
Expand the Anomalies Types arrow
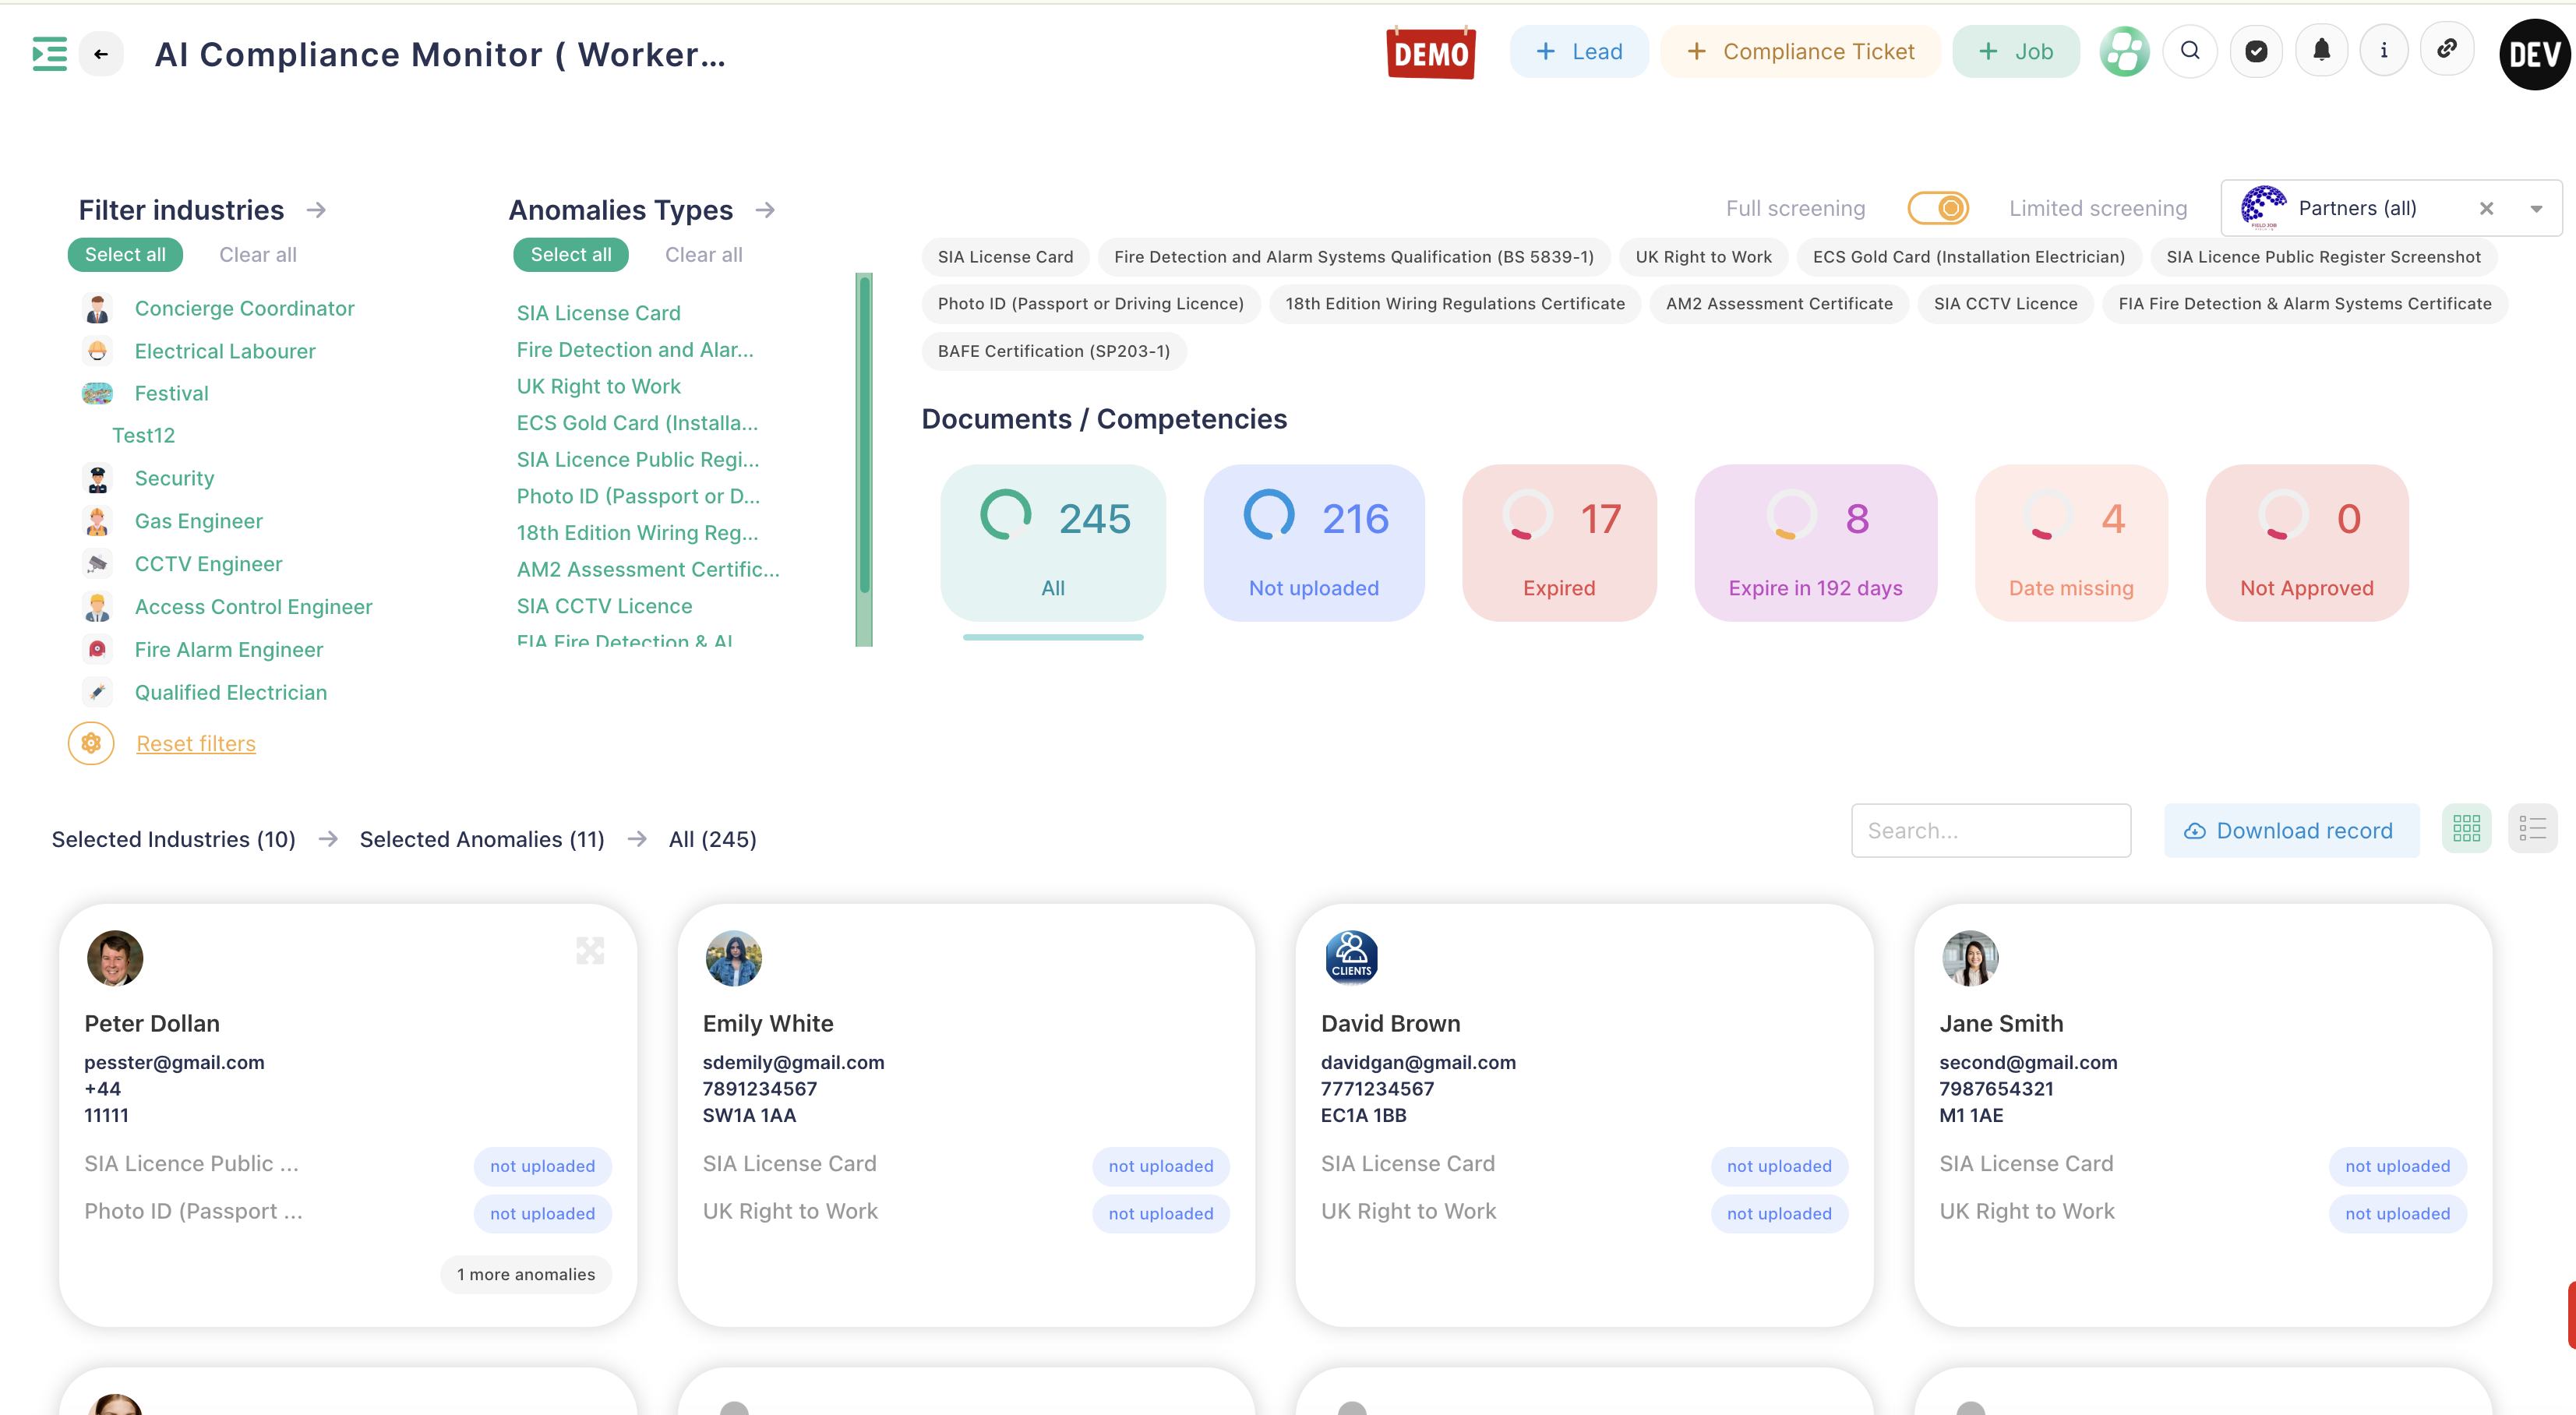766,210
